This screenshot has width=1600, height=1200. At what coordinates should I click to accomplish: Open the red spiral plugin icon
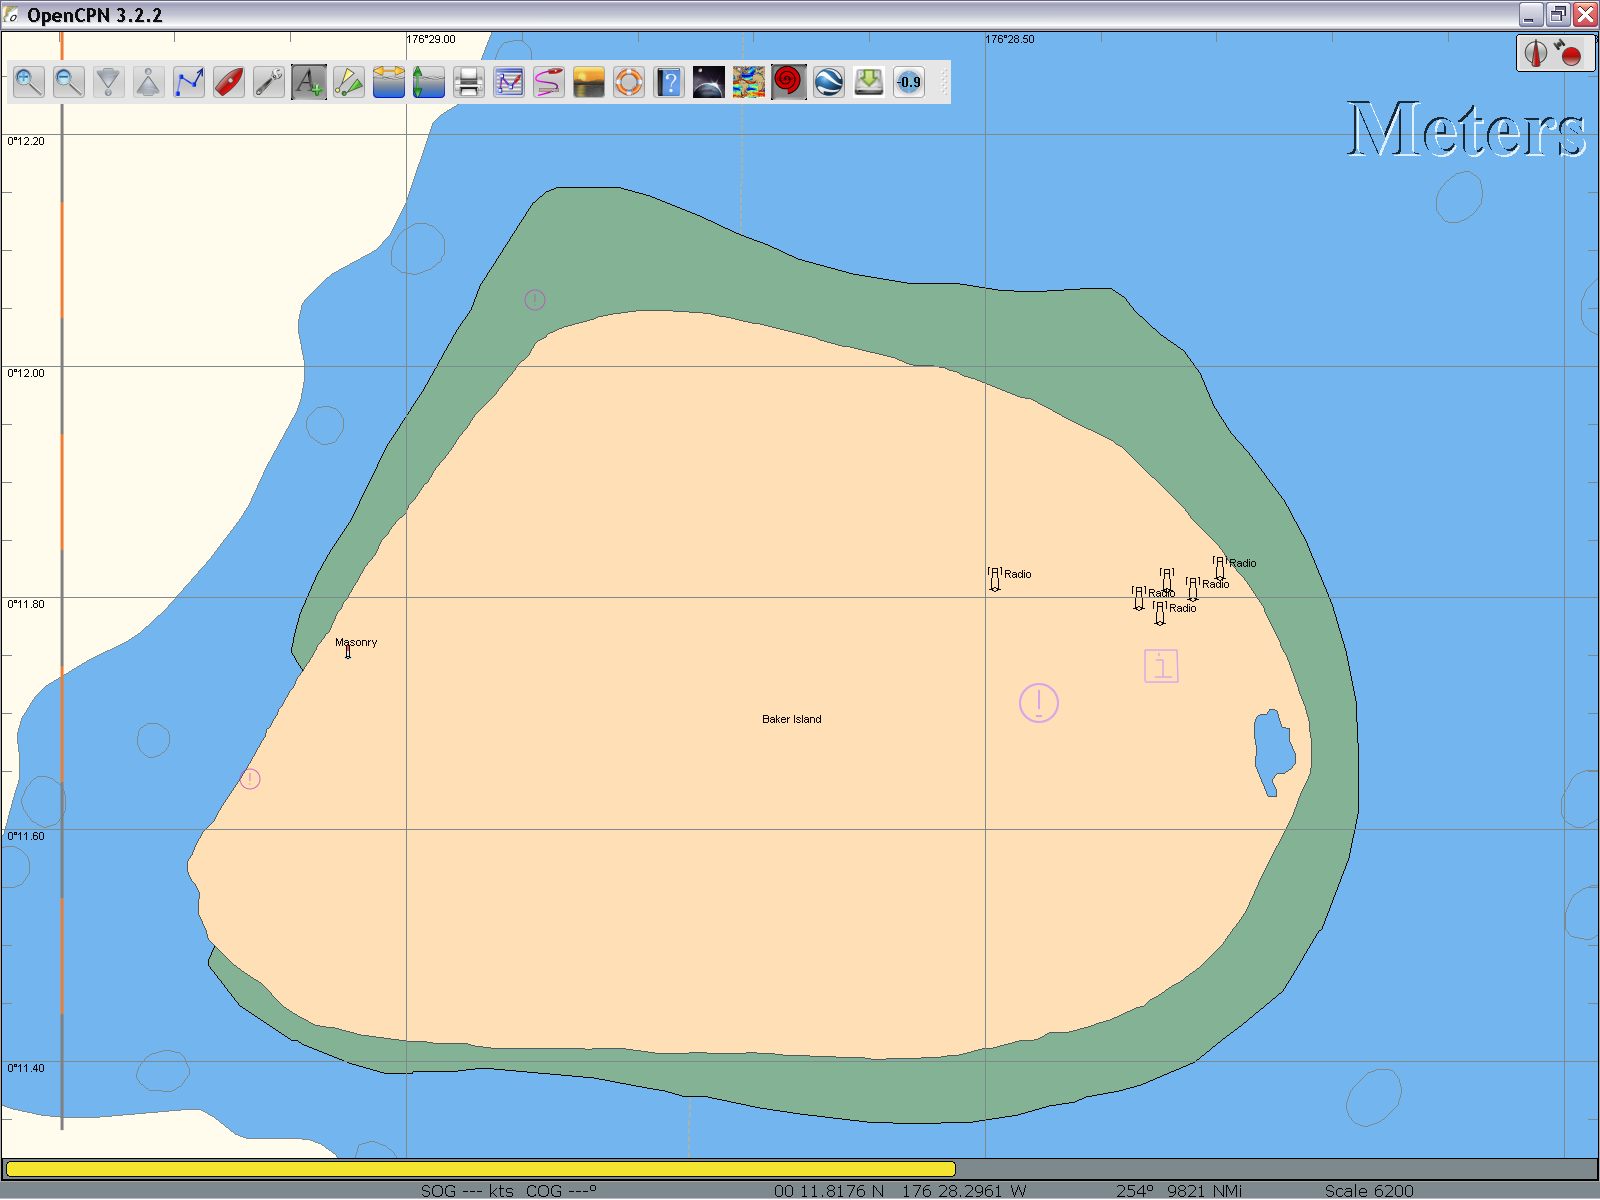point(789,82)
